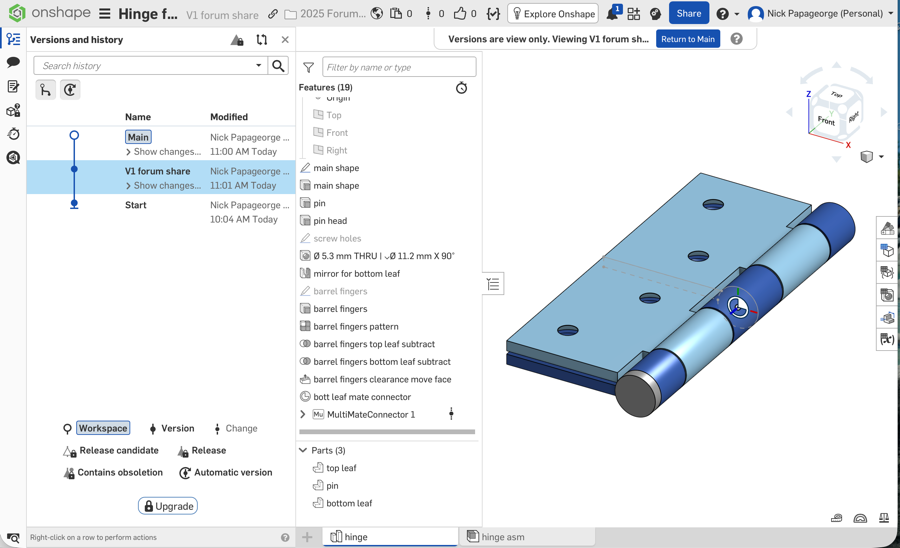This screenshot has height=548, width=900.
Task: Open the search history dropdown arrow
Action: point(258,66)
